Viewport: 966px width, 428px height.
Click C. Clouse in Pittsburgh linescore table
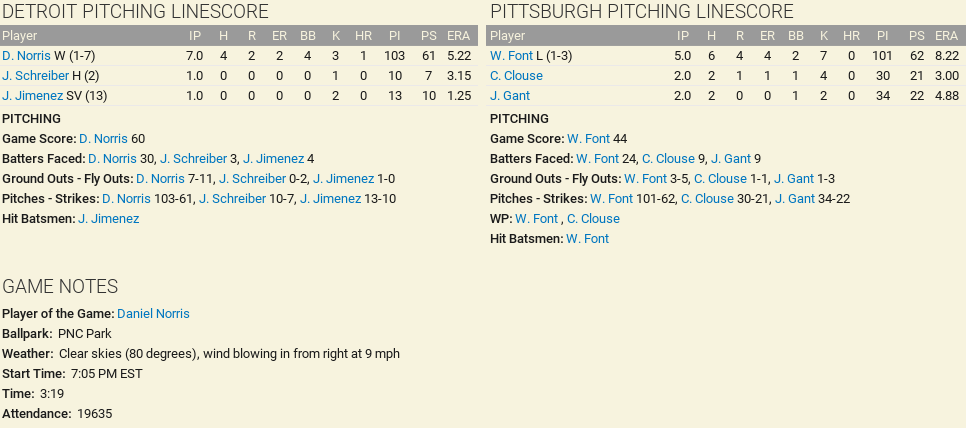[516, 75]
